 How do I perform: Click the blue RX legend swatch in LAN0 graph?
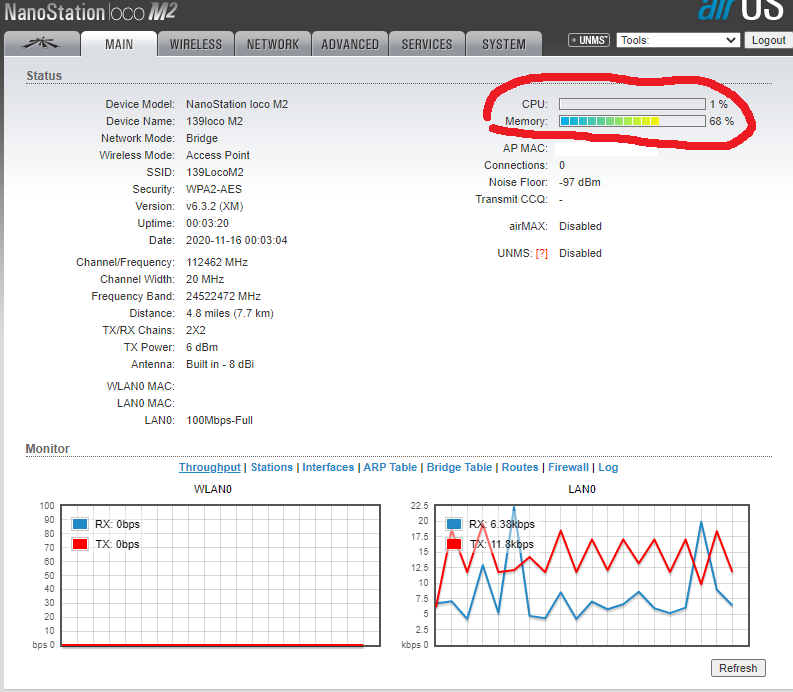(x=454, y=524)
